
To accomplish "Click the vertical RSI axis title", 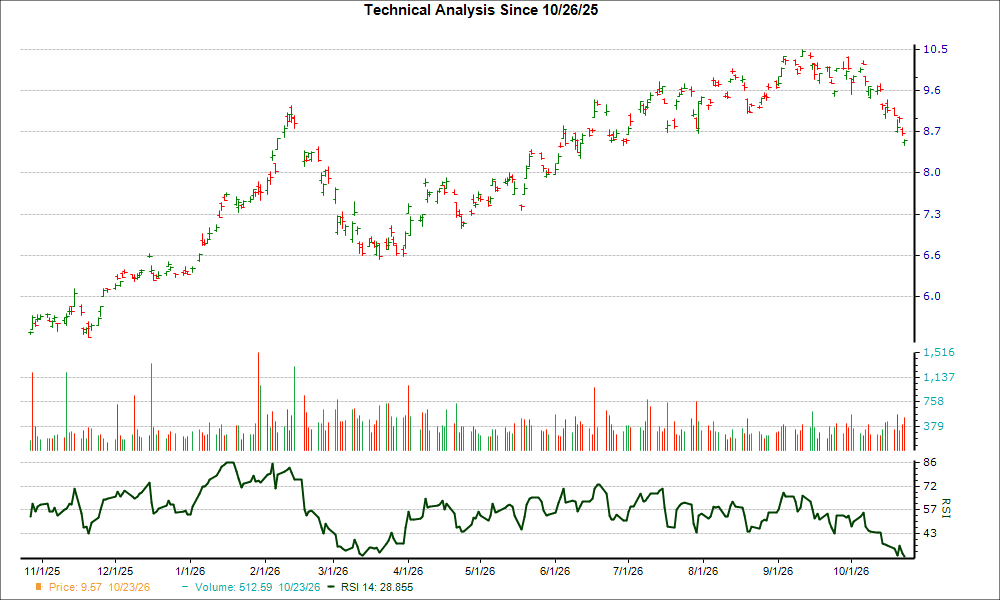I will click(x=946, y=508).
